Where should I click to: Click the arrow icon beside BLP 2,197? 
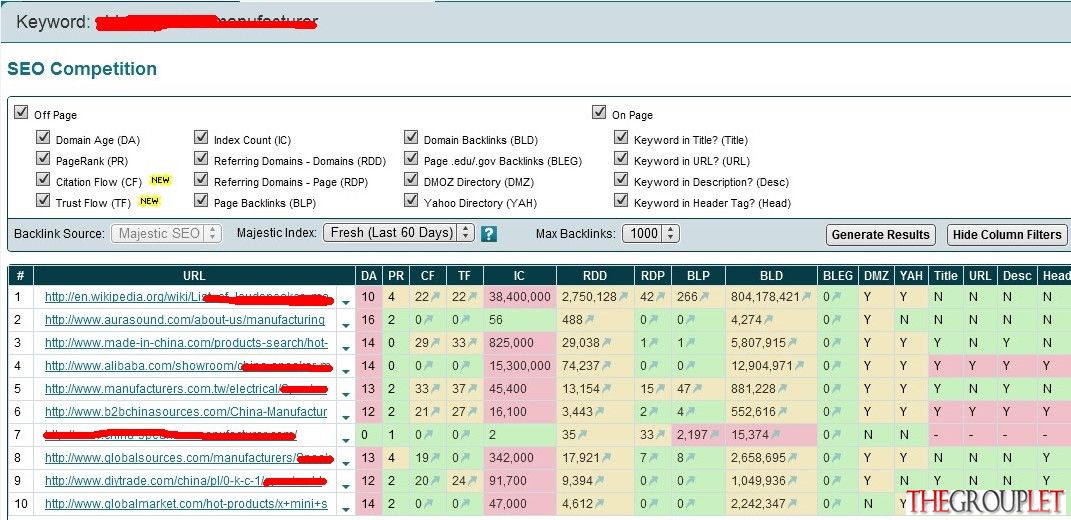pyautogui.click(x=714, y=435)
